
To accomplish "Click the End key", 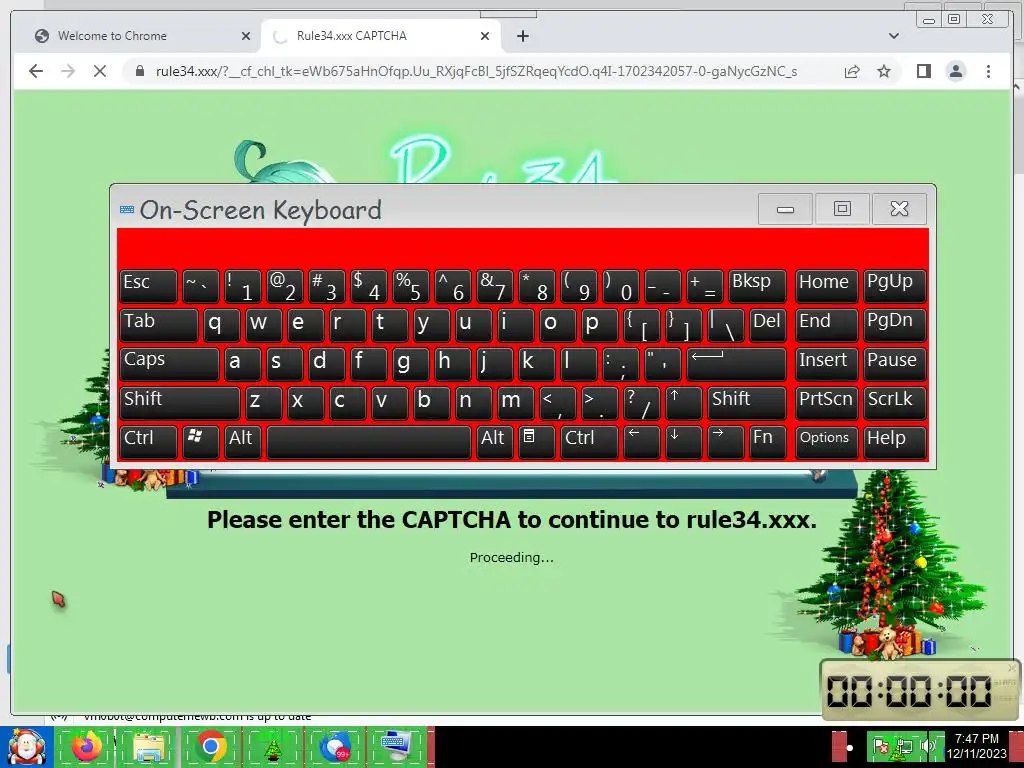I will (x=826, y=325).
